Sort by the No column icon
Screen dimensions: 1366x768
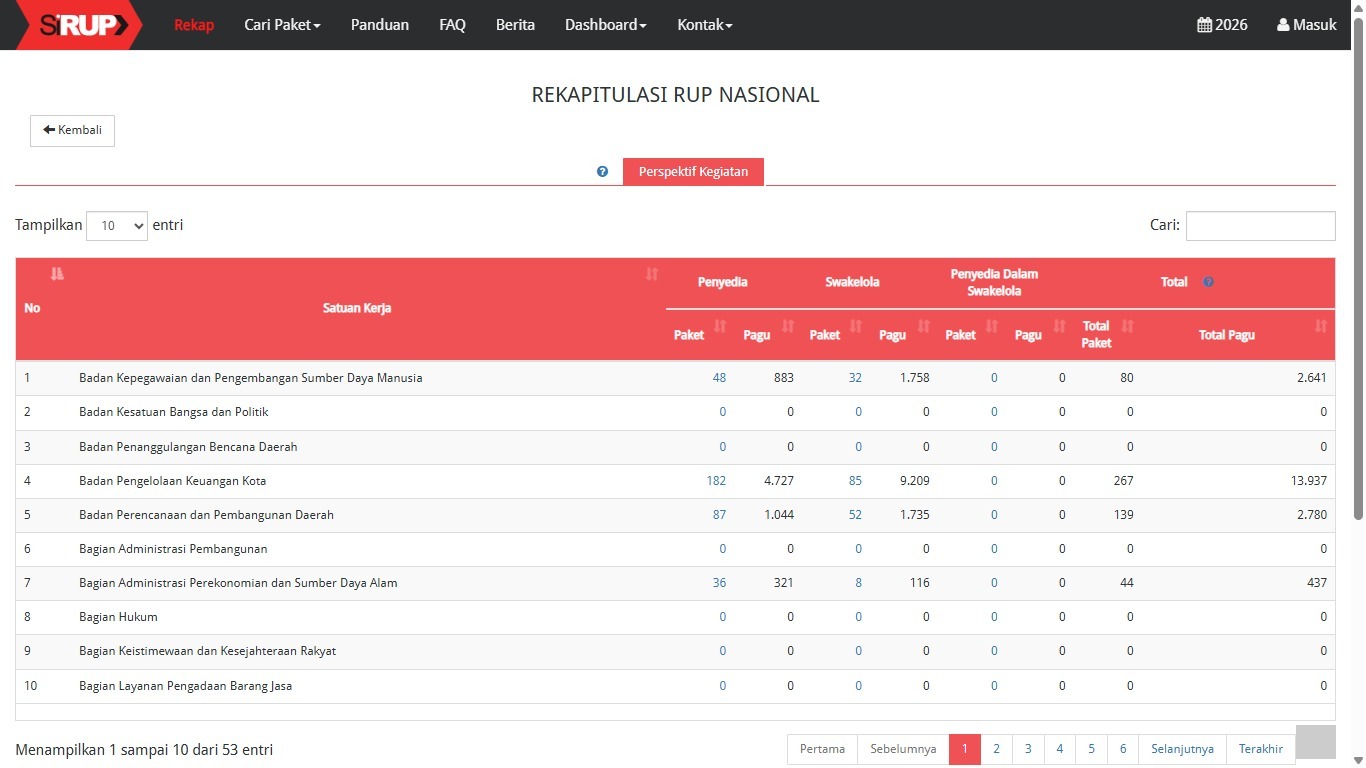[57, 274]
